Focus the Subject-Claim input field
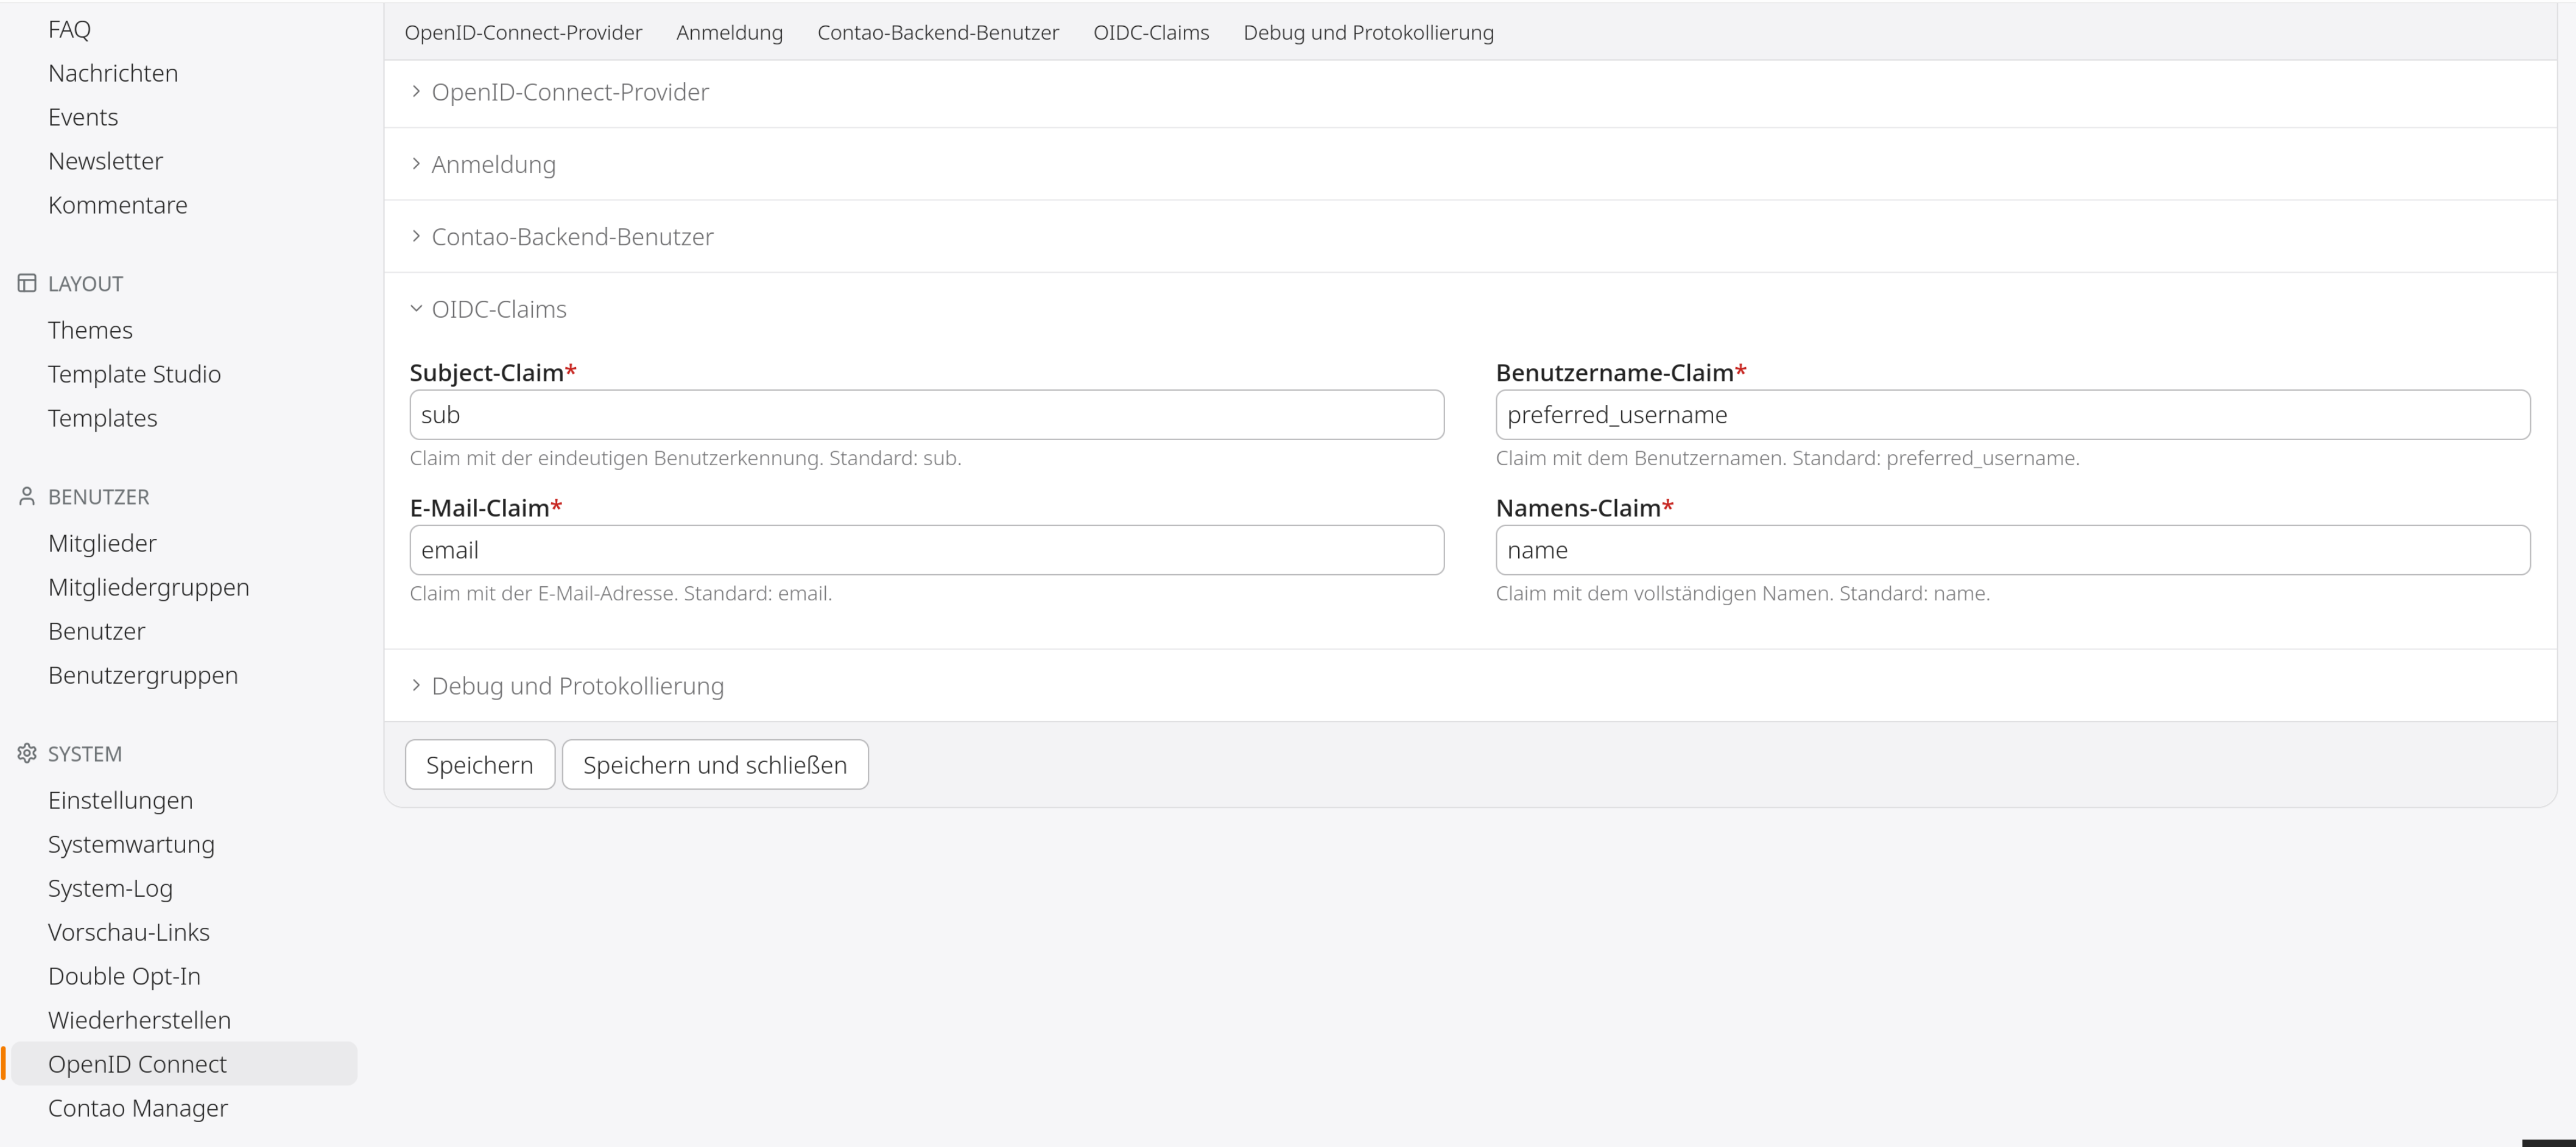 (x=927, y=415)
